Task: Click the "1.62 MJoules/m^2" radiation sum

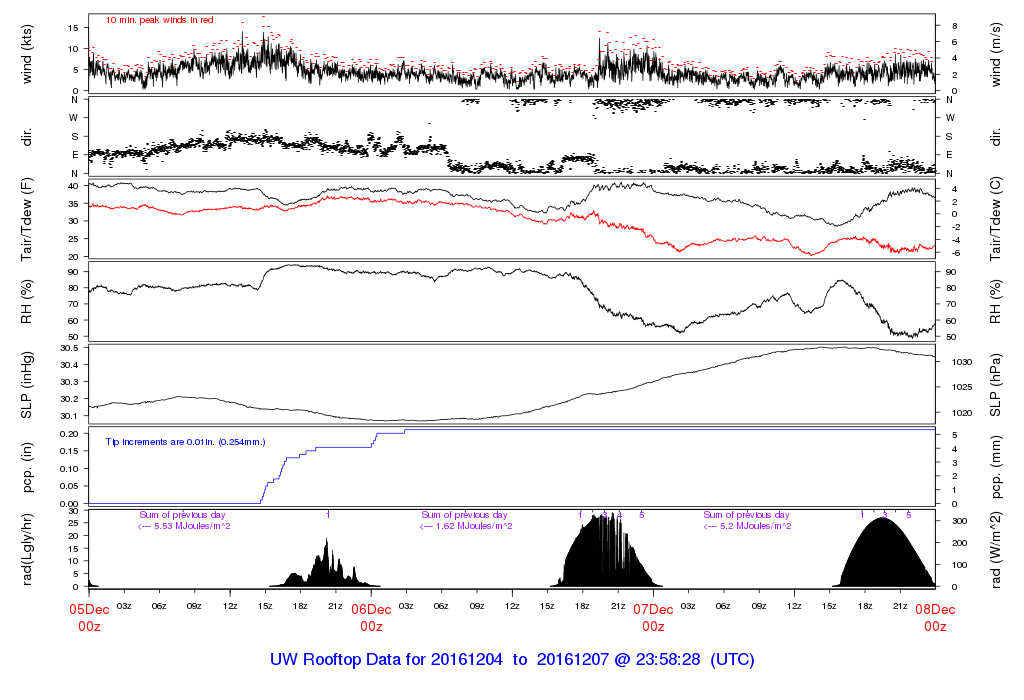Action: pos(473,526)
